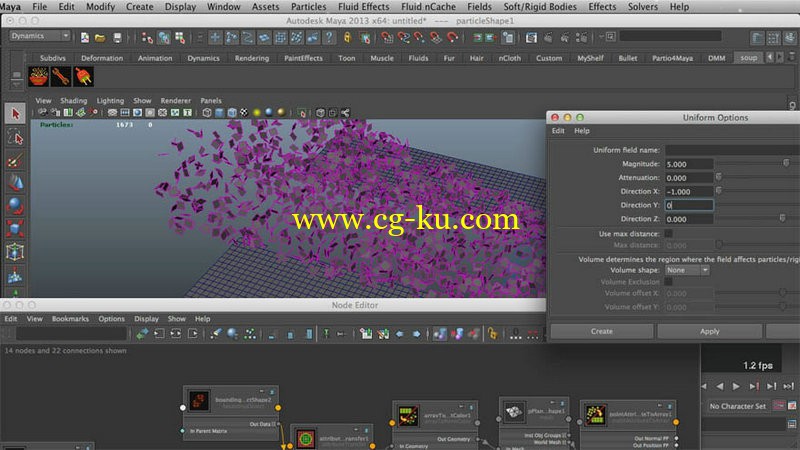Create a new scene from the status line

point(85,37)
